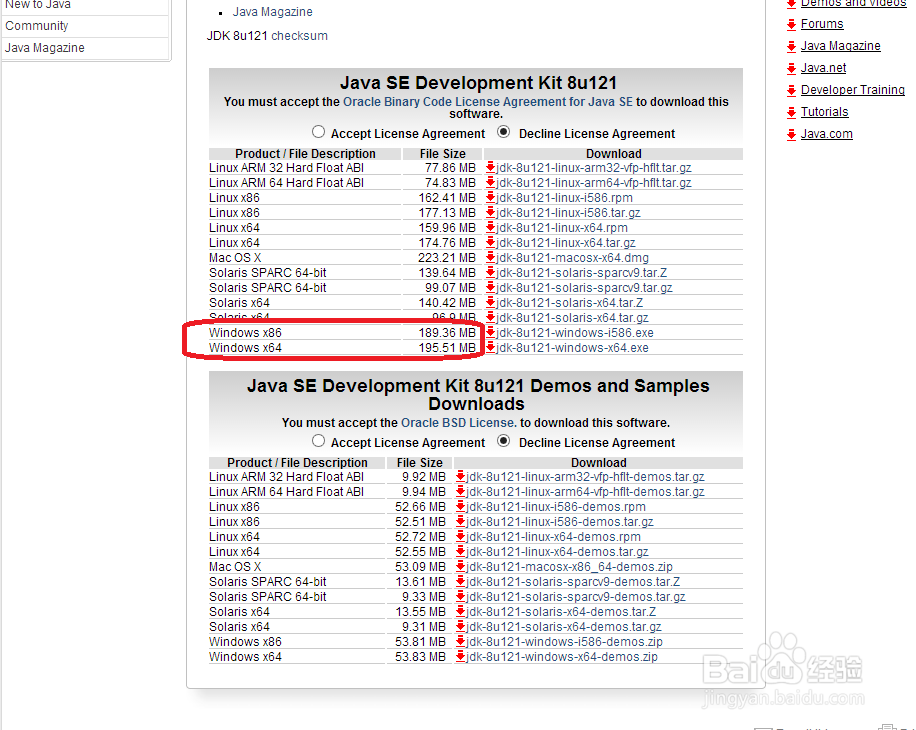Download jdk-8u121-windows-x64.exe file link
This screenshot has width=916, height=730.
(572, 348)
